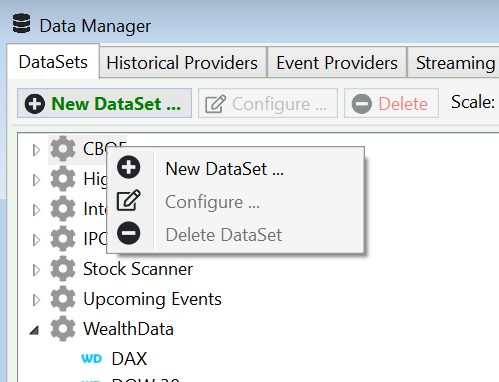Click the WD icon beside DAX
499x382 pixels.
(x=92, y=359)
